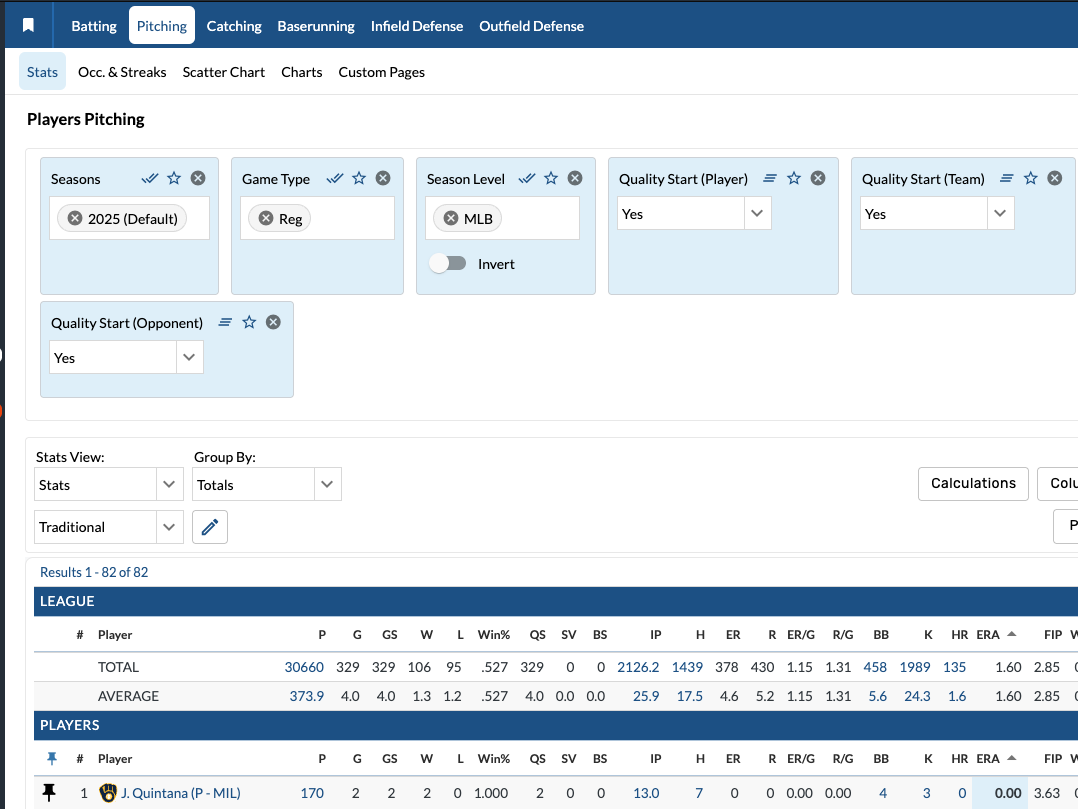
Task: Click select-all checkmarks icon on Season Level
Action: [526, 178]
